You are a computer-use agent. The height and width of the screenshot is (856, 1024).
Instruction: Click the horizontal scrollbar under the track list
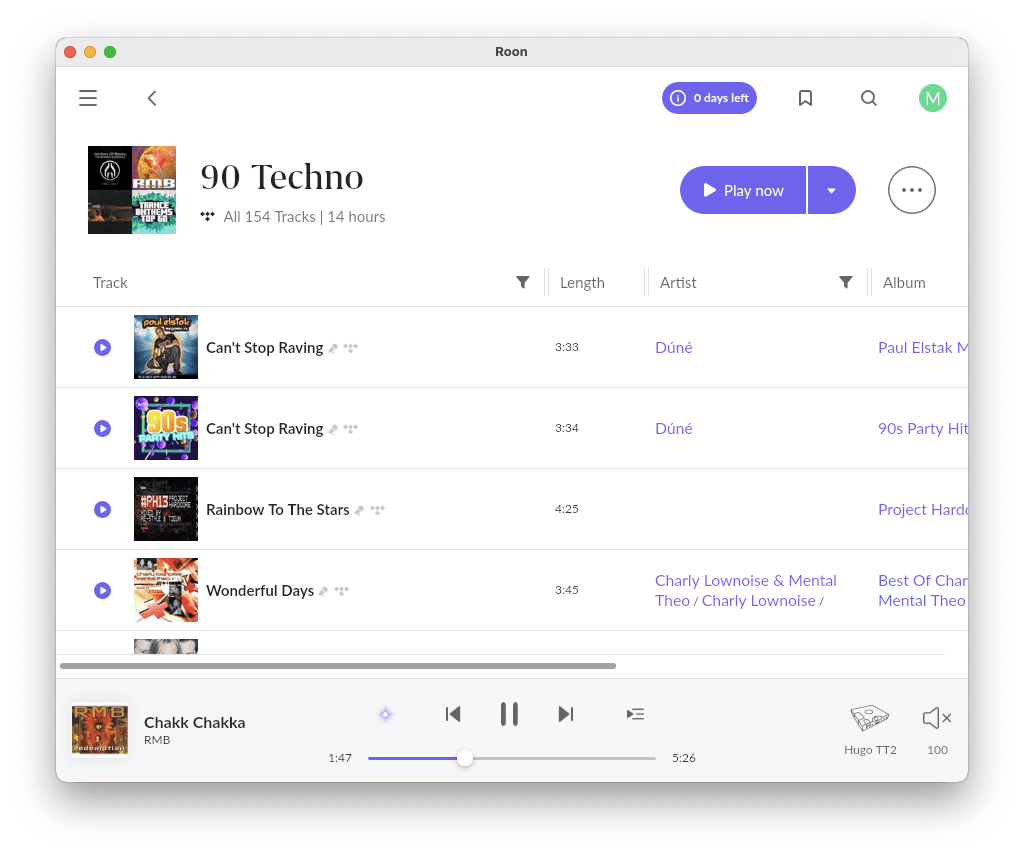coord(338,666)
